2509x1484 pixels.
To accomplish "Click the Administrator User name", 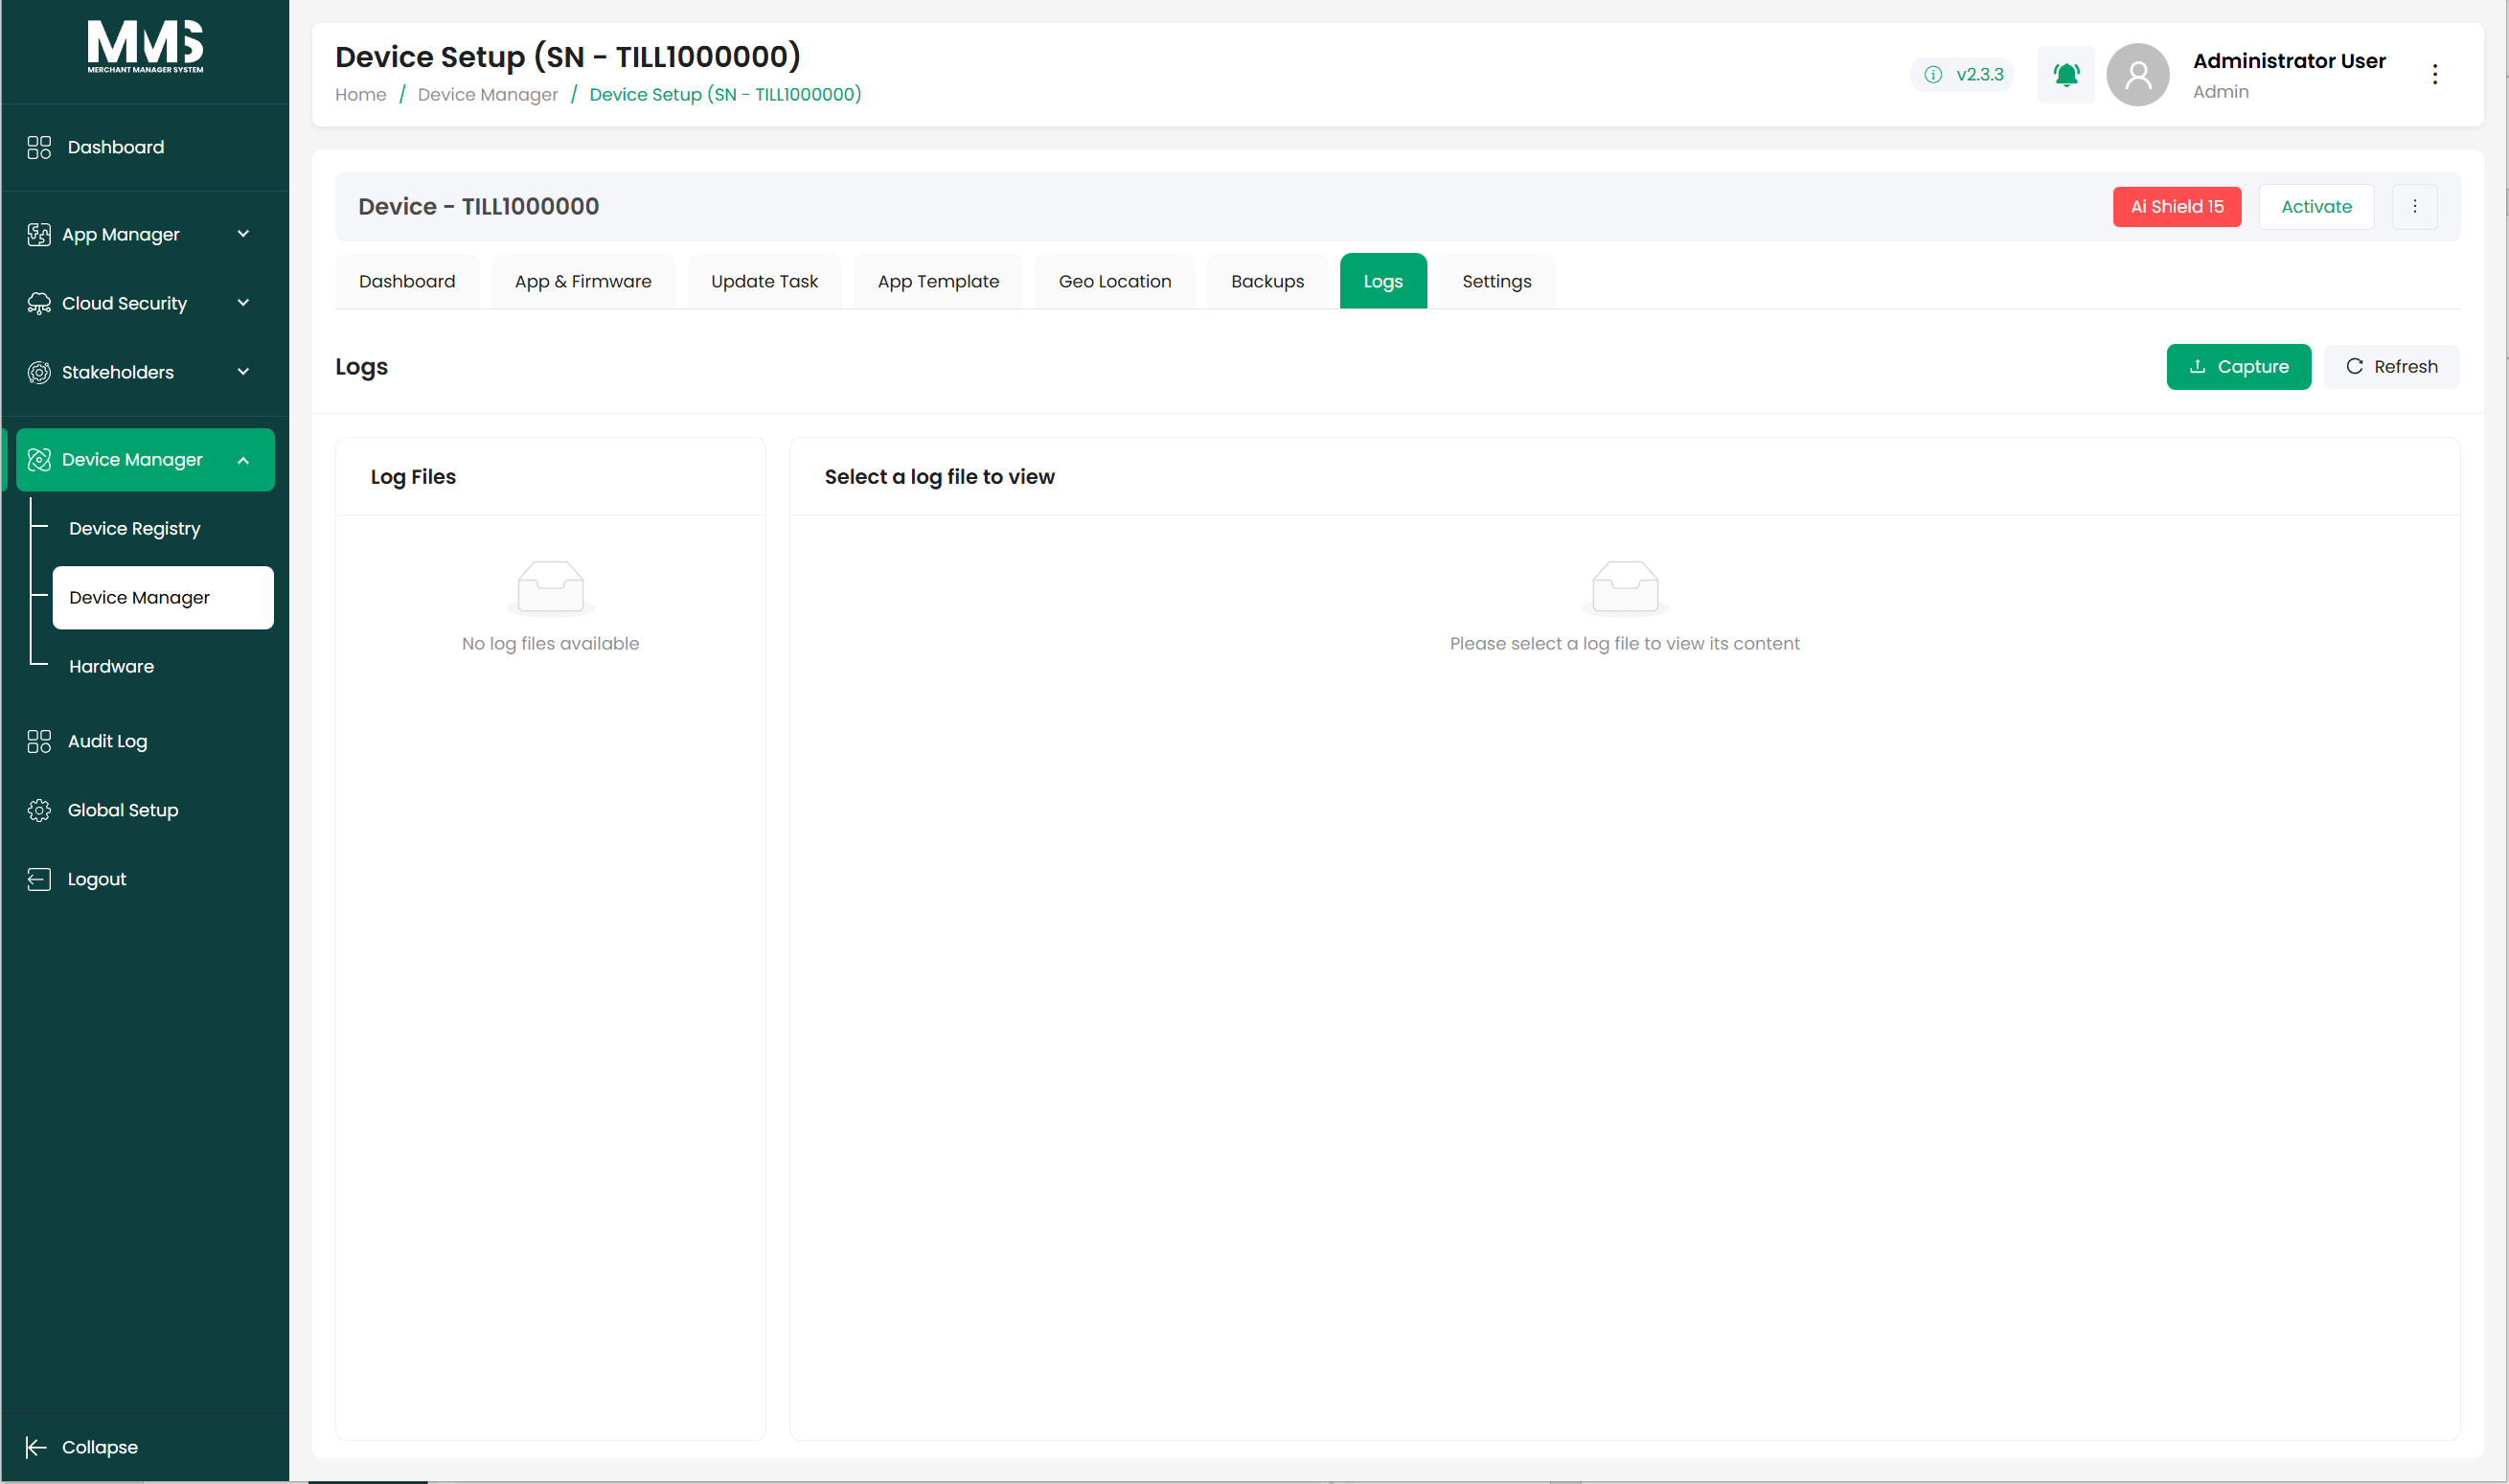I will click(2289, 61).
